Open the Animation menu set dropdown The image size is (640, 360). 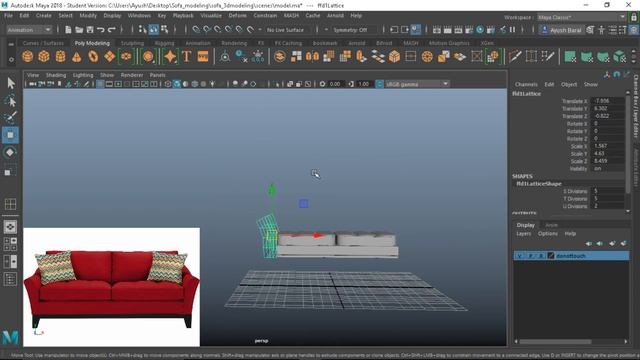pos(29,30)
